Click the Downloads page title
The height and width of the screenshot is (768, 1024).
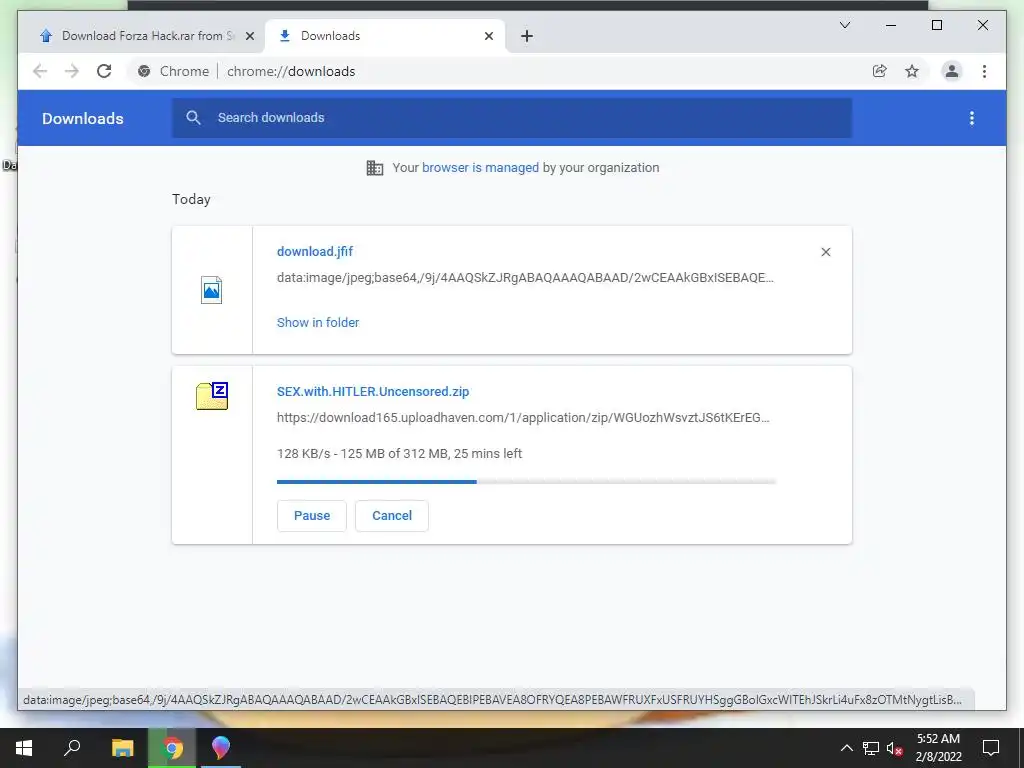coord(83,118)
